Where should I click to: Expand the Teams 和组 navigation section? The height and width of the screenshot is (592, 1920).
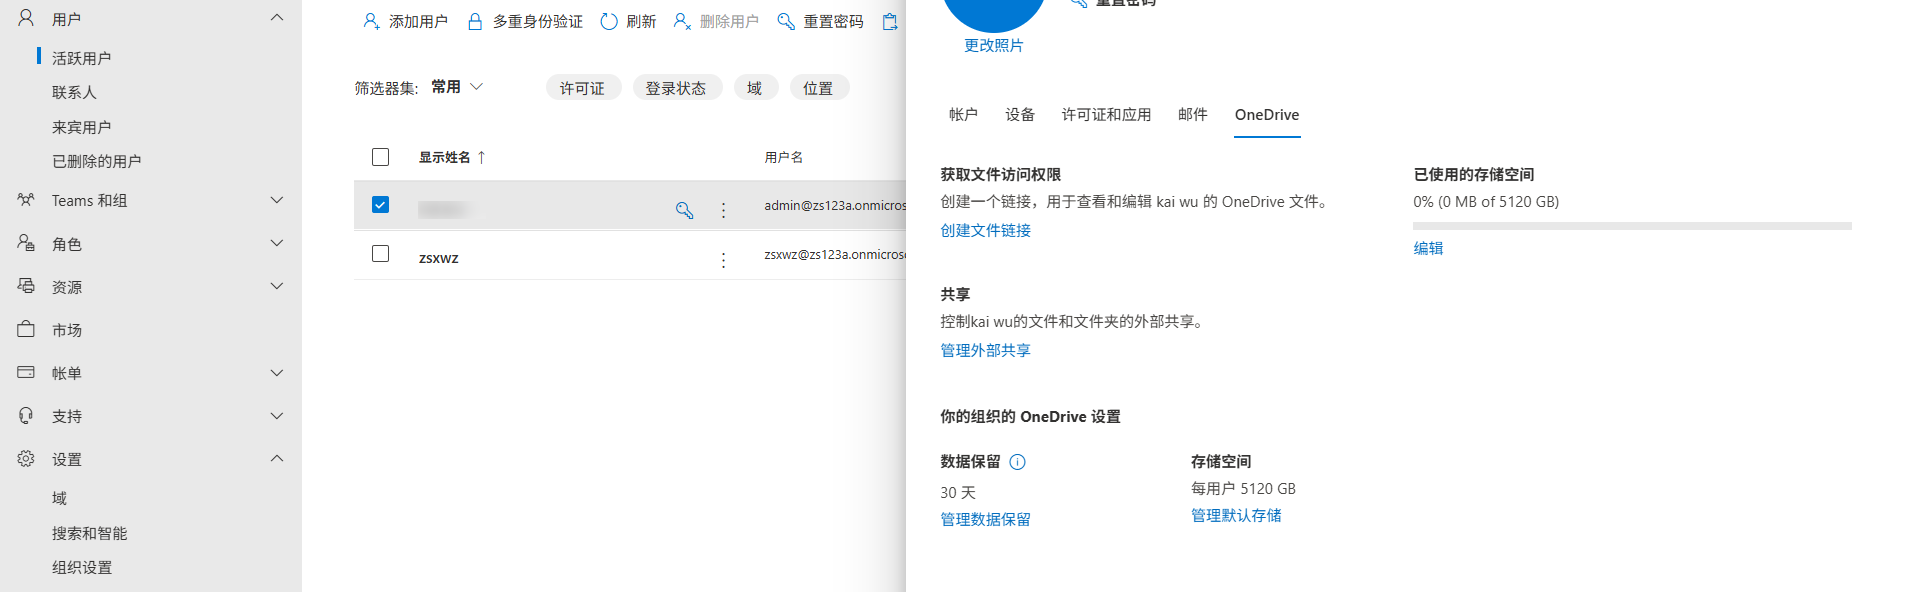(x=277, y=200)
